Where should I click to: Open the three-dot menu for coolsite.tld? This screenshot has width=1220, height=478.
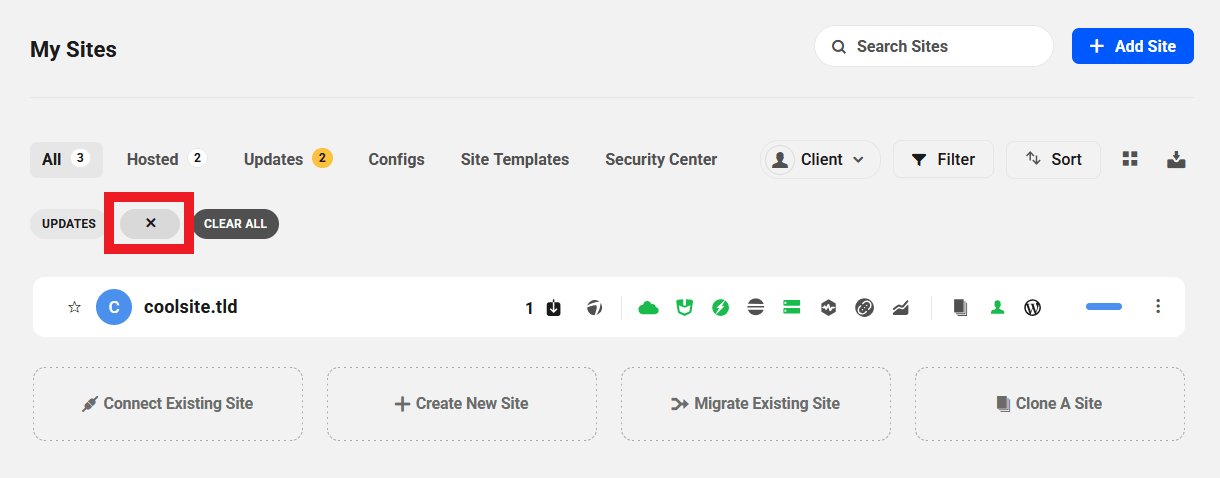pyautogui.click(x=1158, y=307)
